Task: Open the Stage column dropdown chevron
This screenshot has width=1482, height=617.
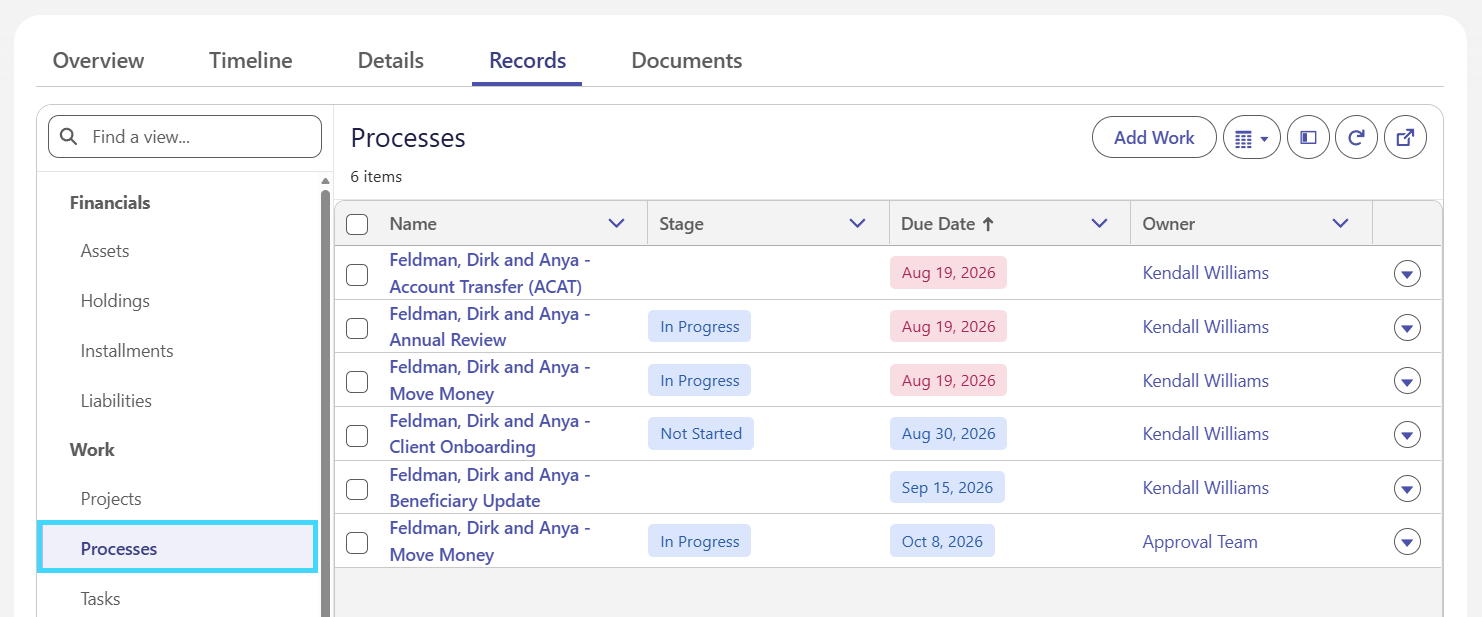Action: pos(857,223)
